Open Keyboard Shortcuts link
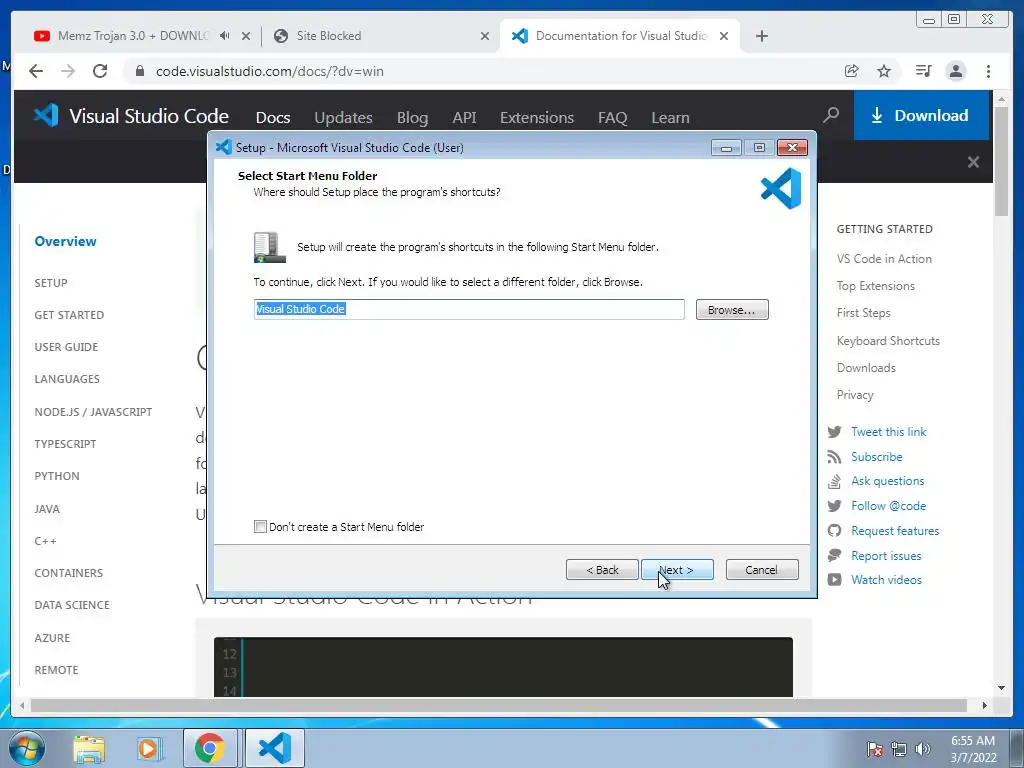This screenshot has height=768, width=1024. click(888, 341)
